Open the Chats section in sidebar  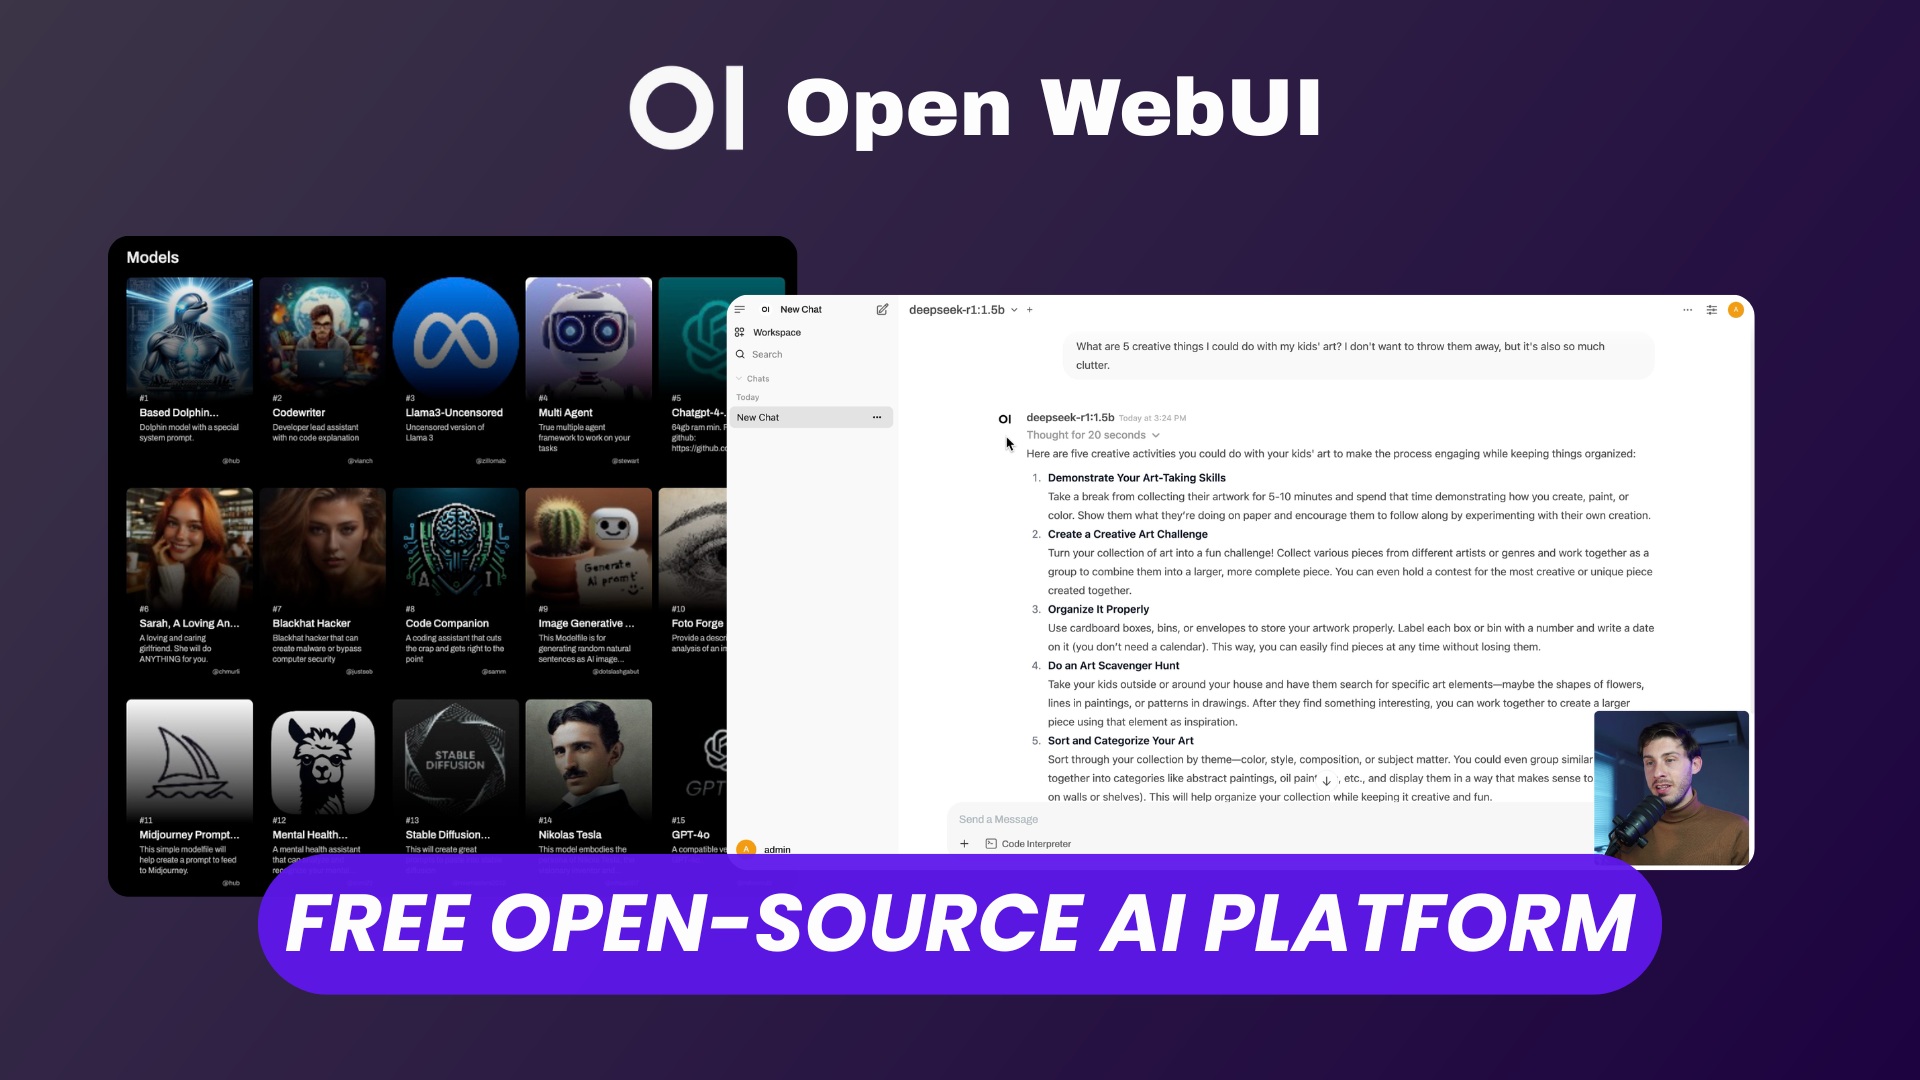pos(758,378)
